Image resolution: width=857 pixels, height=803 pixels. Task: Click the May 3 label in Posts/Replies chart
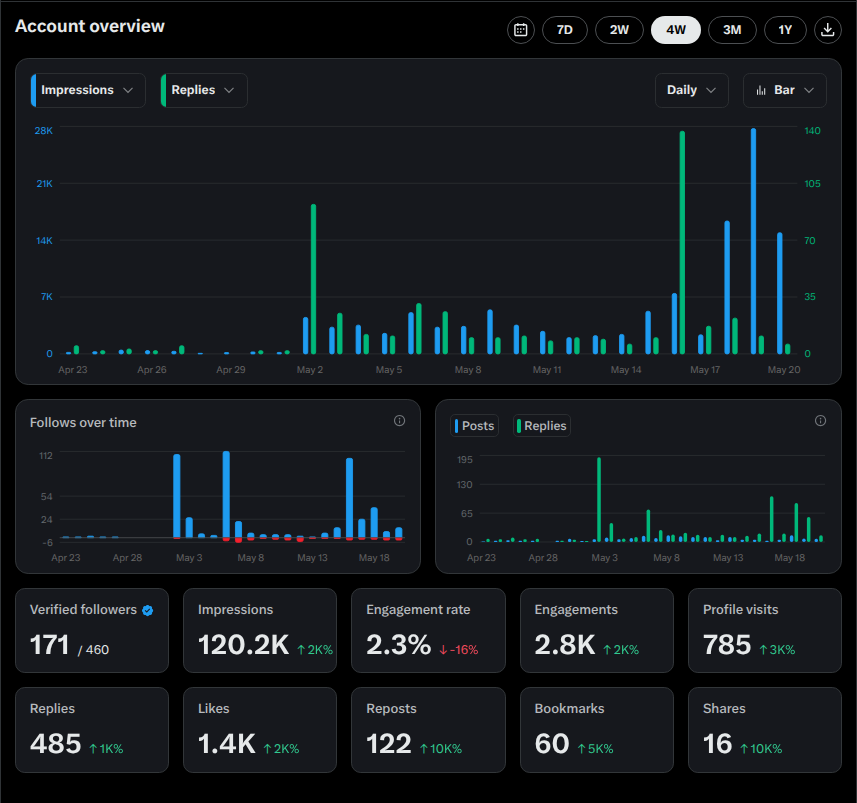pyautogui.click(x=604, y=558)
